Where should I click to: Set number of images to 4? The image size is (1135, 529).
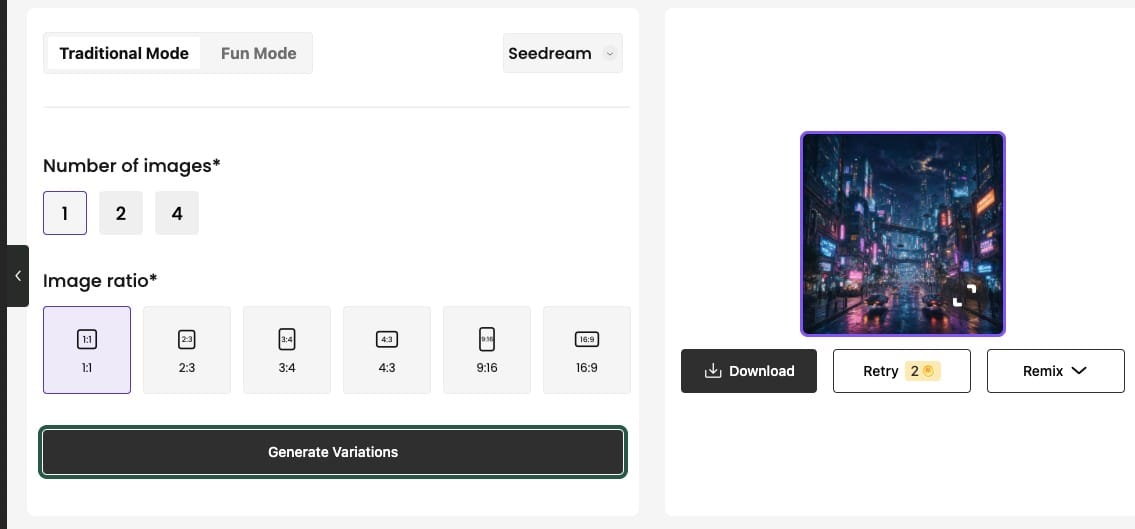(177, 213)
